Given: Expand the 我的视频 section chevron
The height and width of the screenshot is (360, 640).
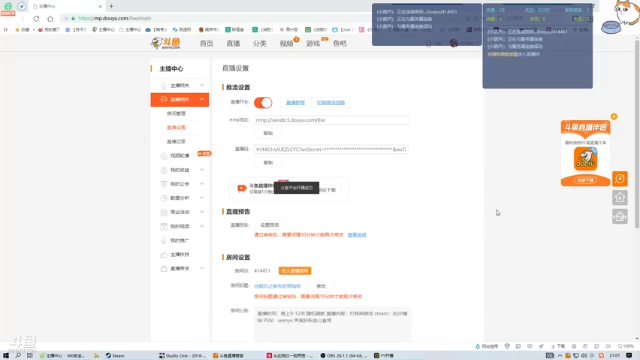Looking at the screenshot, I should pyautogui.click(x=202, y=226).
